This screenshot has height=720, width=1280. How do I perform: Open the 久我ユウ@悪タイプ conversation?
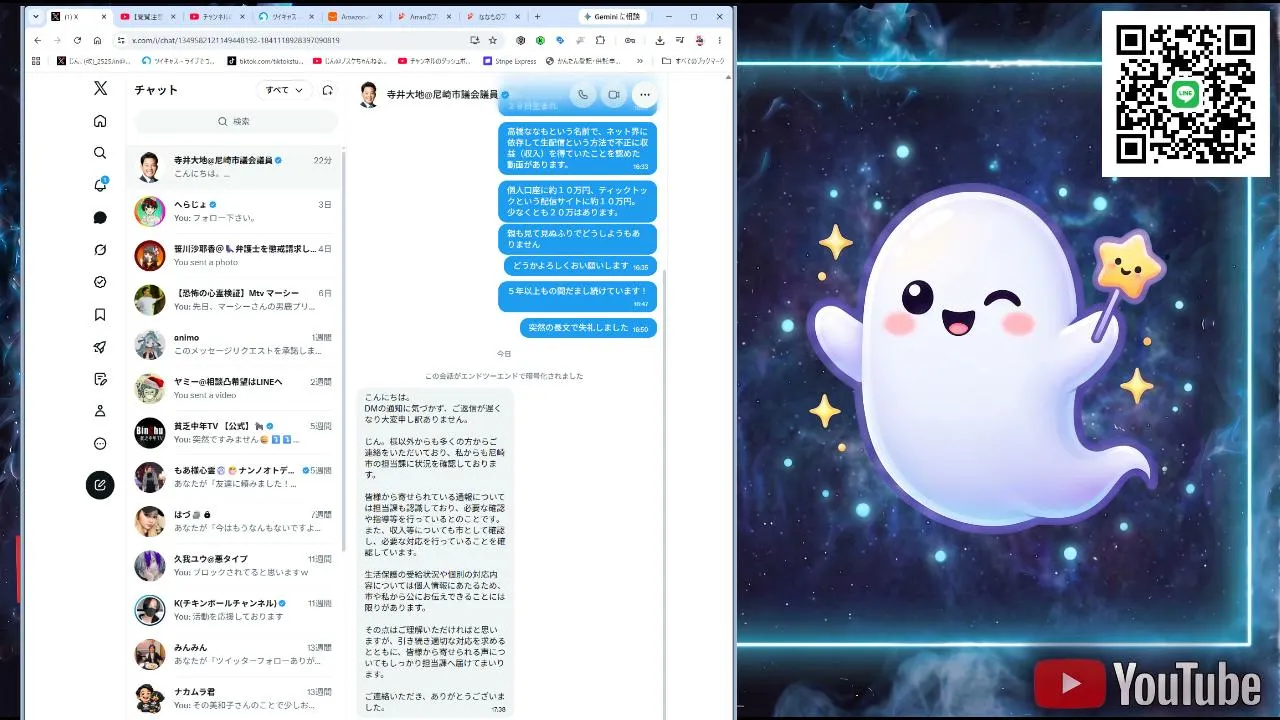point(235,566)
